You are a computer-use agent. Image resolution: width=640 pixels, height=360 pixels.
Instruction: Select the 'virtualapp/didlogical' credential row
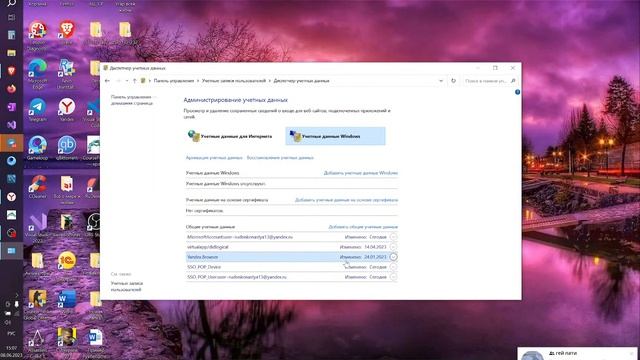click(x=291, y=247)
